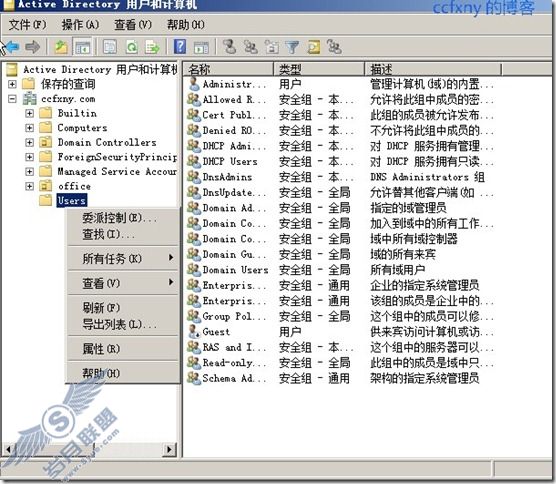The height and width of the screenshot is (484, 556).
Task: Collapse the ccfxny.com domain node
Action: pyautogui.click(x=12, y=99)
